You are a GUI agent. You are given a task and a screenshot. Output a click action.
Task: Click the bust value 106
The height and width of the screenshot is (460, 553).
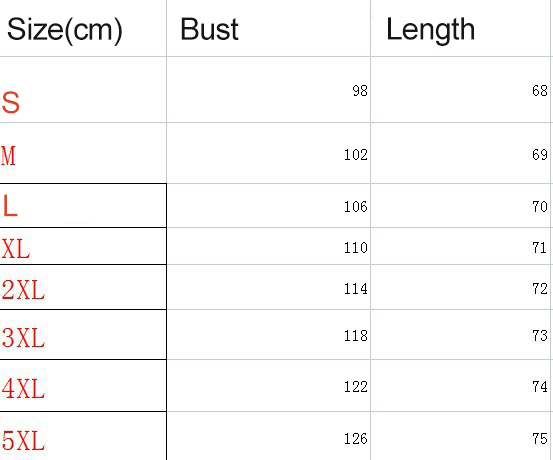[356, 206]
